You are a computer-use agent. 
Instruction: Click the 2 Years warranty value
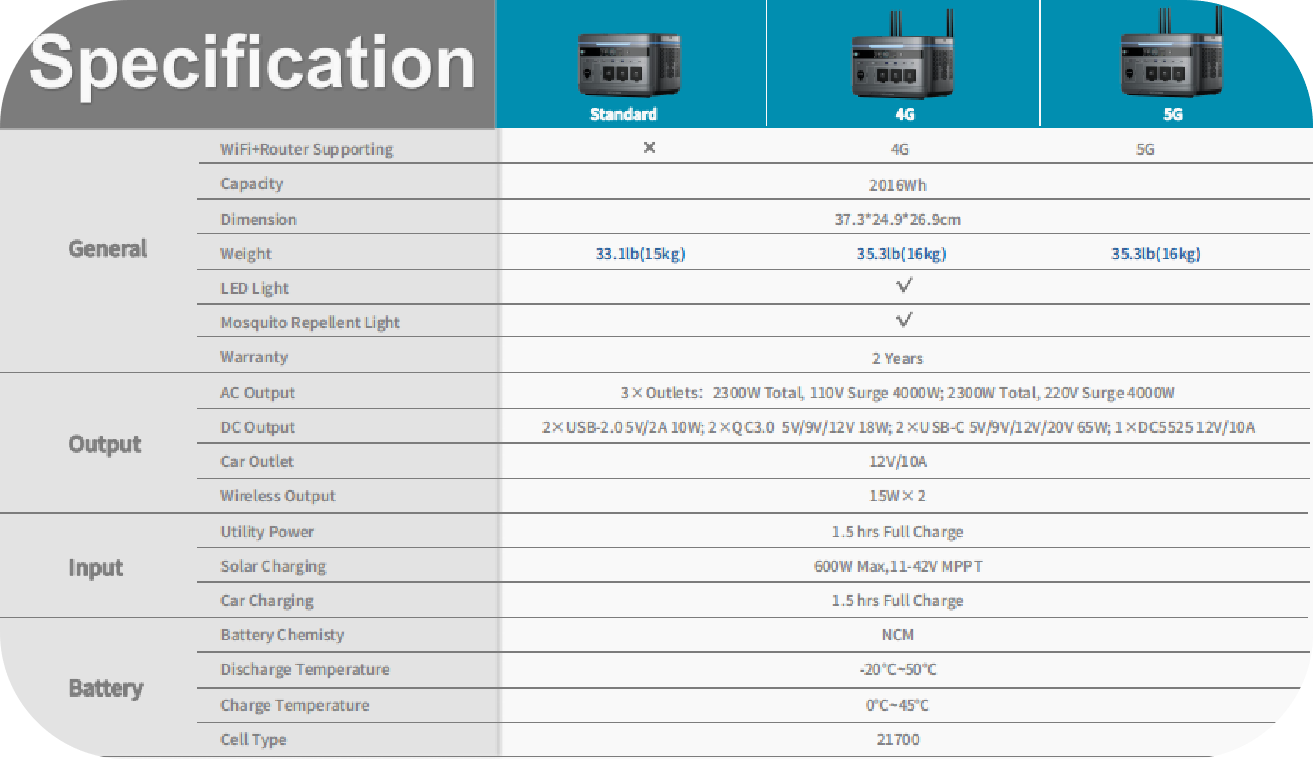tap(897, 358)
